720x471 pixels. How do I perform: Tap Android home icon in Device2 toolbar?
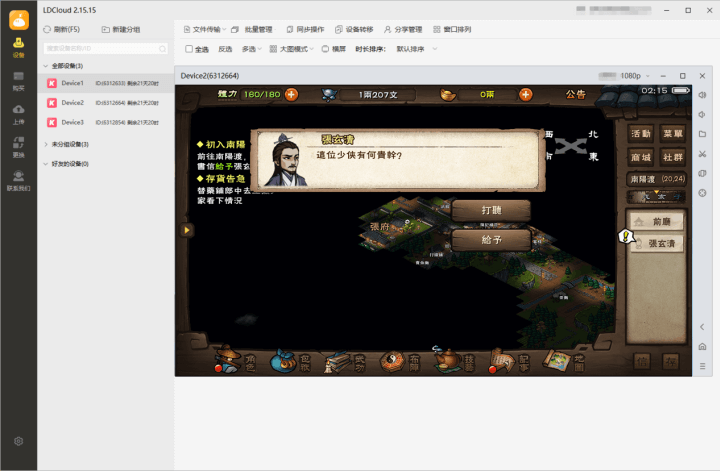702,347
